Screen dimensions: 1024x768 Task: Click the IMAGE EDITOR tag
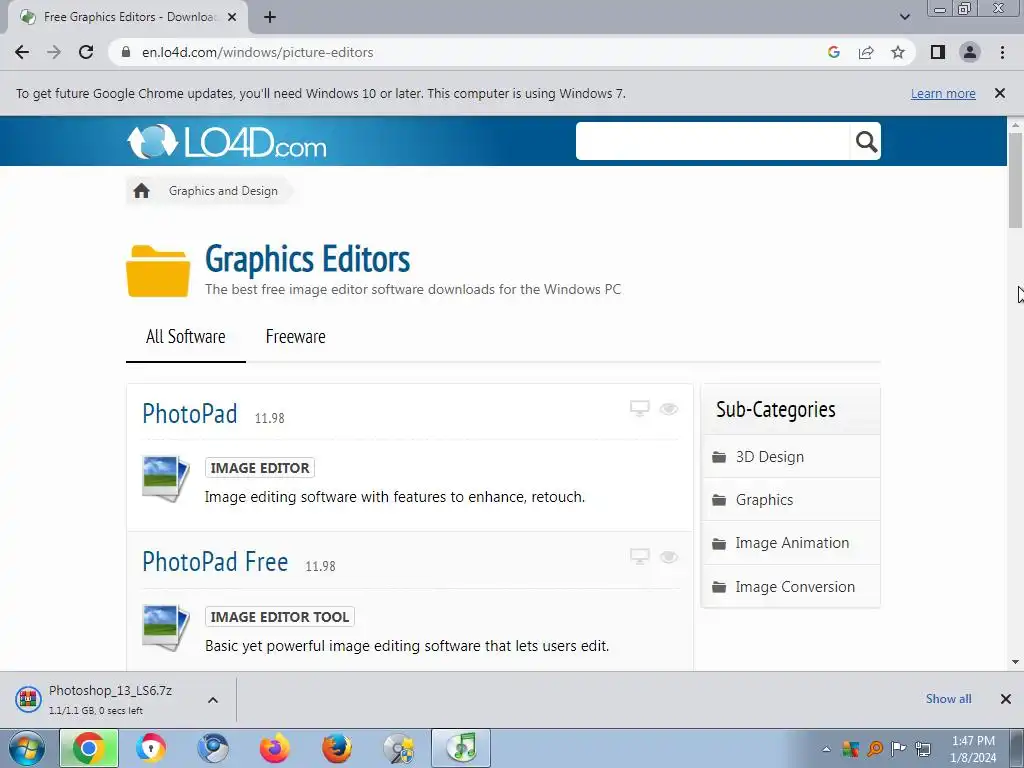point(260,468)
